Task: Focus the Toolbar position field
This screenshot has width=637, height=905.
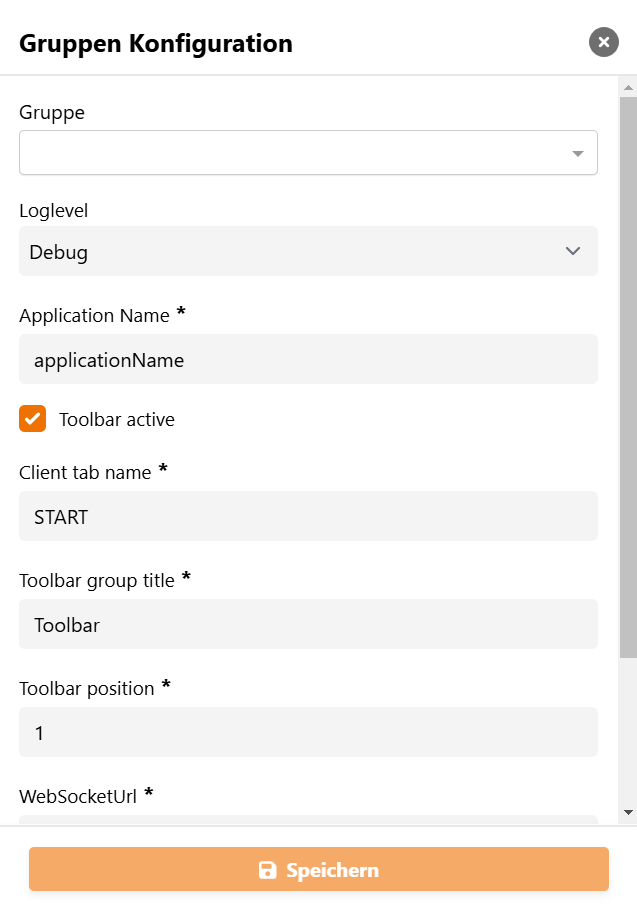Action: (x=308, y=733)
